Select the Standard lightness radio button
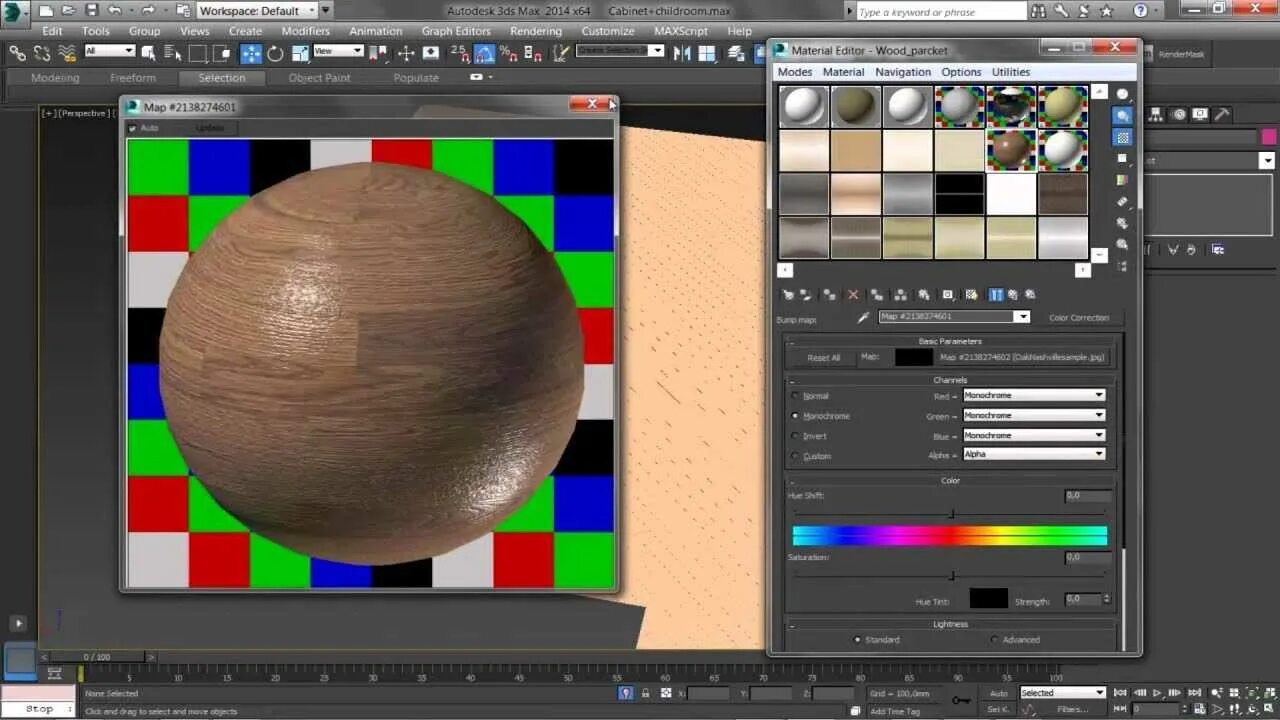 (857, 640)
